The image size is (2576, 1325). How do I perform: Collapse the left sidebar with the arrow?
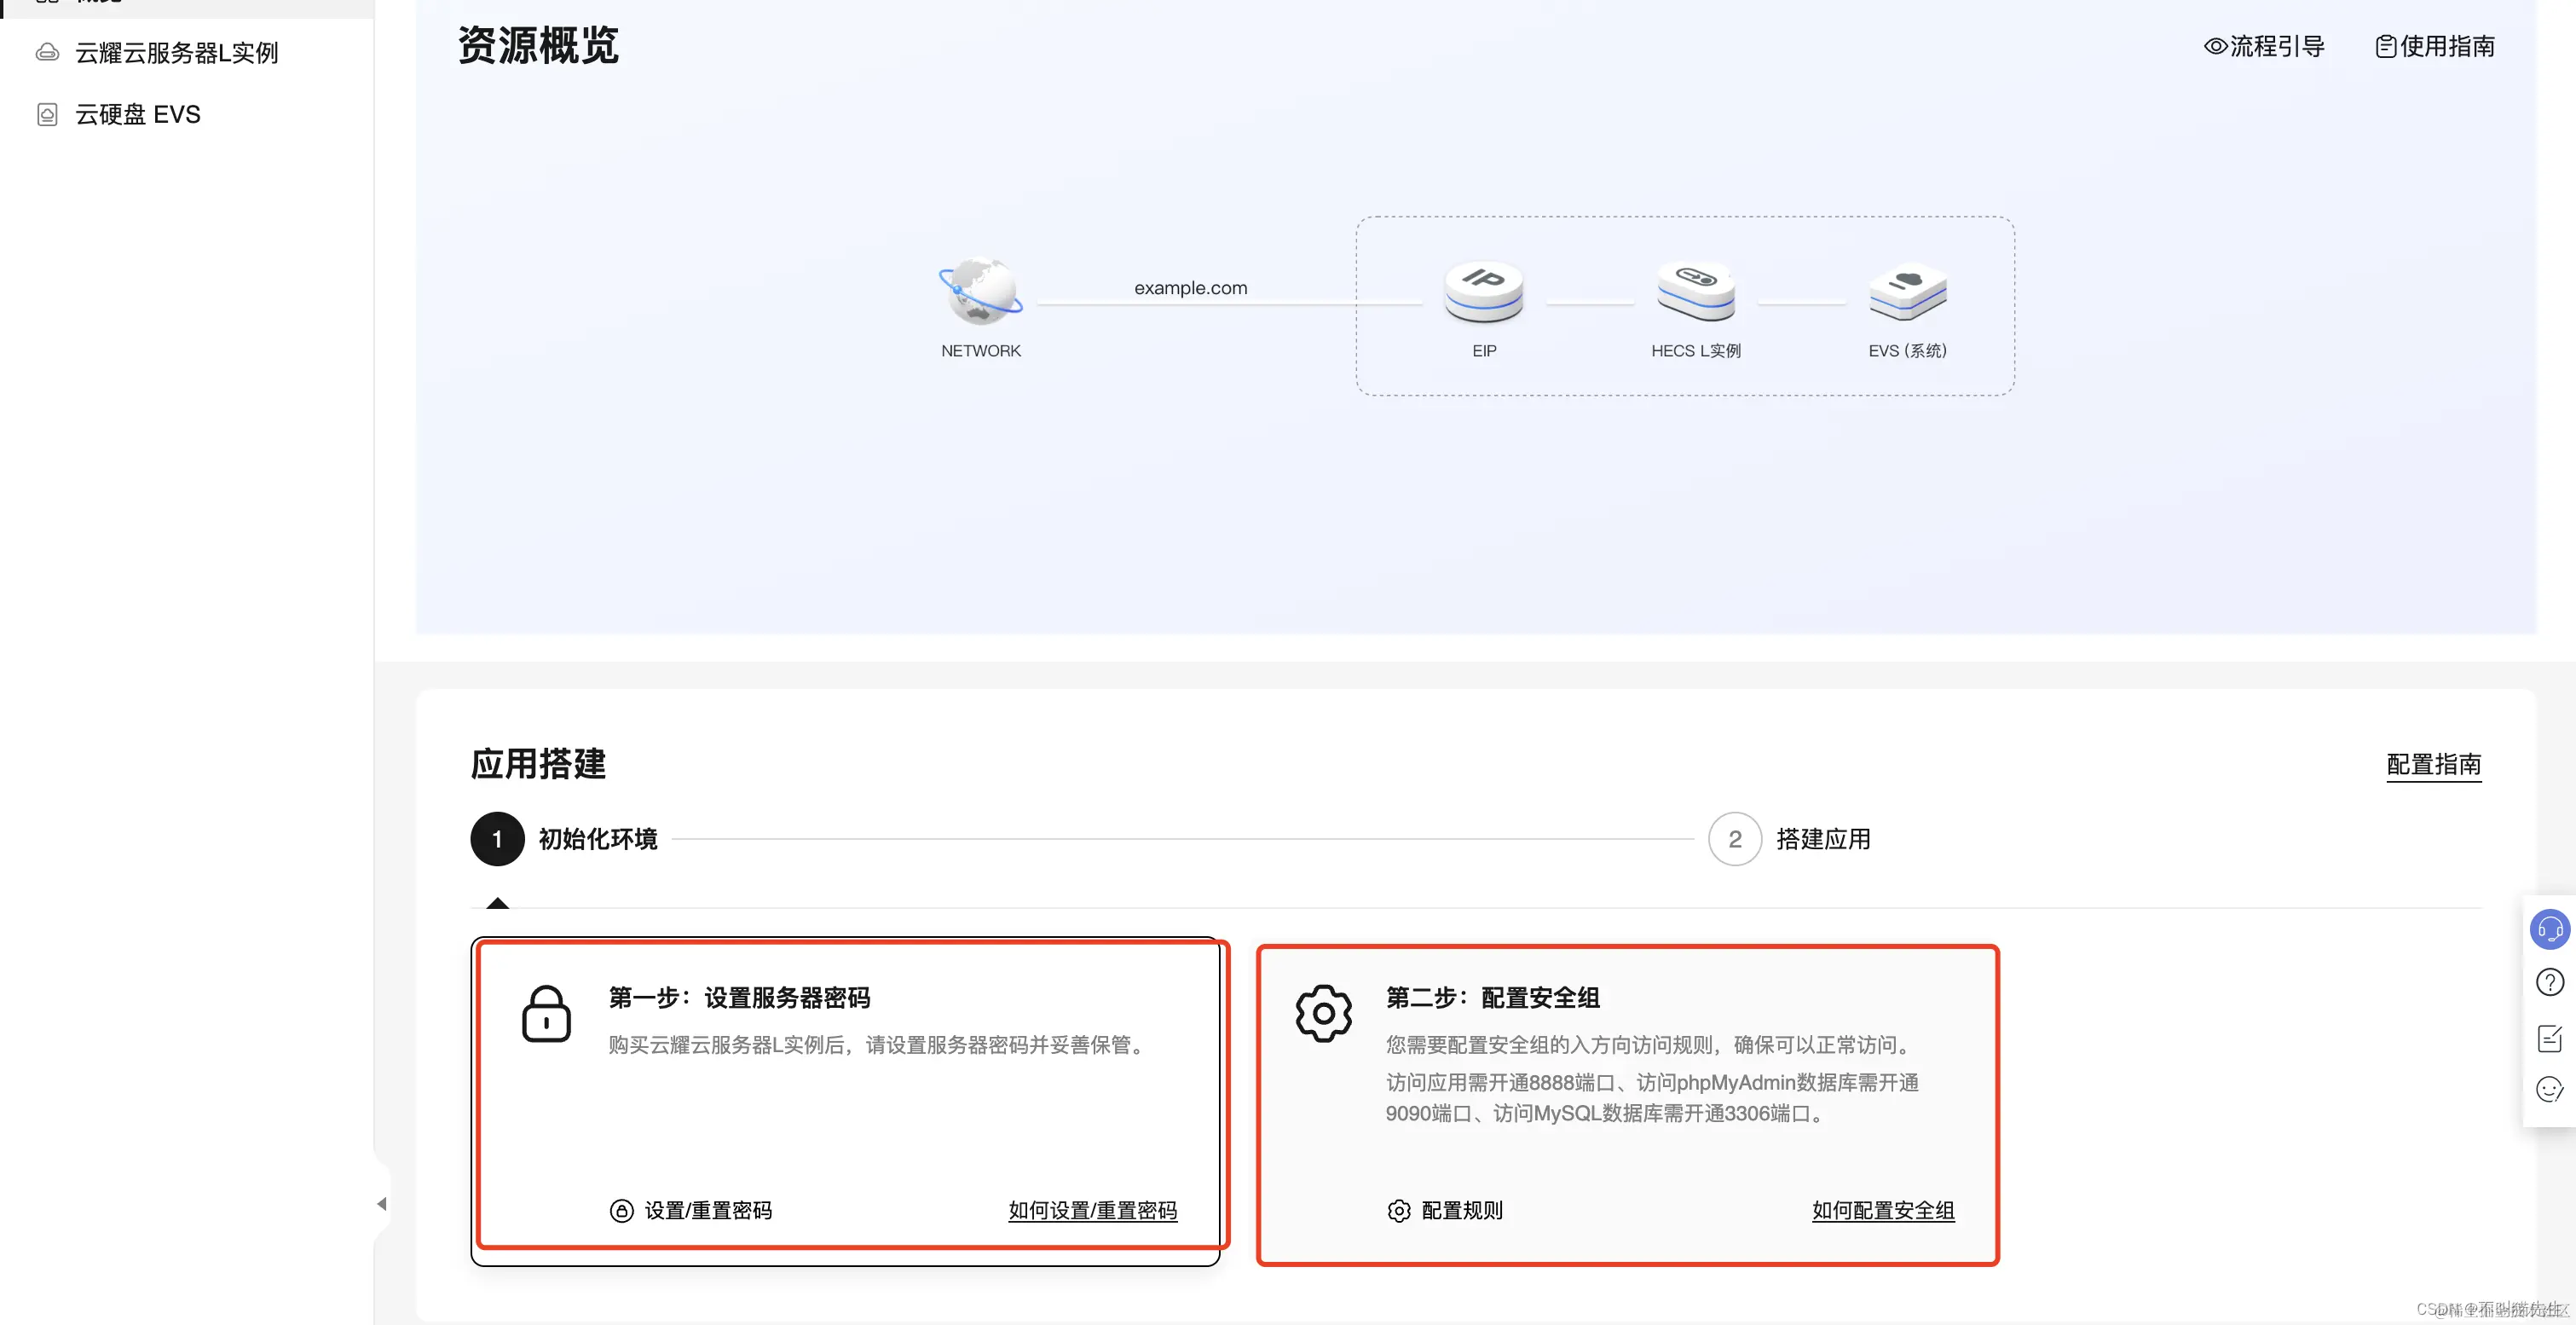[x=383, y=1203]
